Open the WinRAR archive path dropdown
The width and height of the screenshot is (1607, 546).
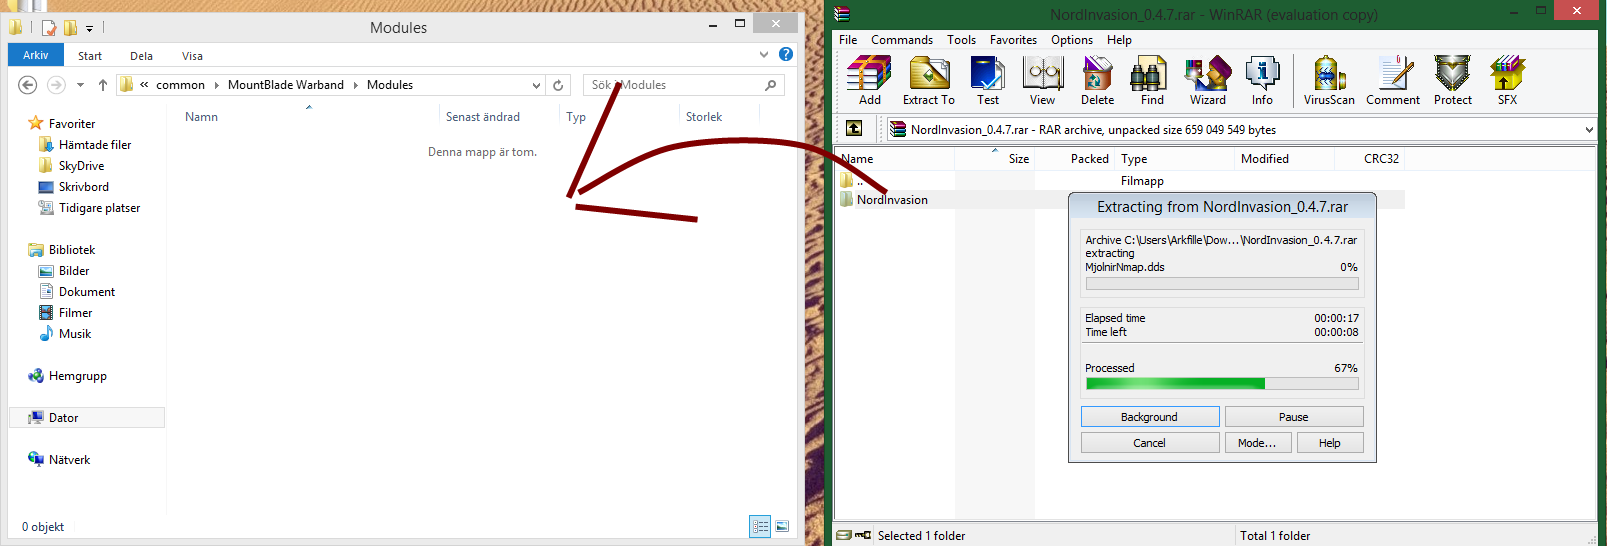pos(1589,129)
